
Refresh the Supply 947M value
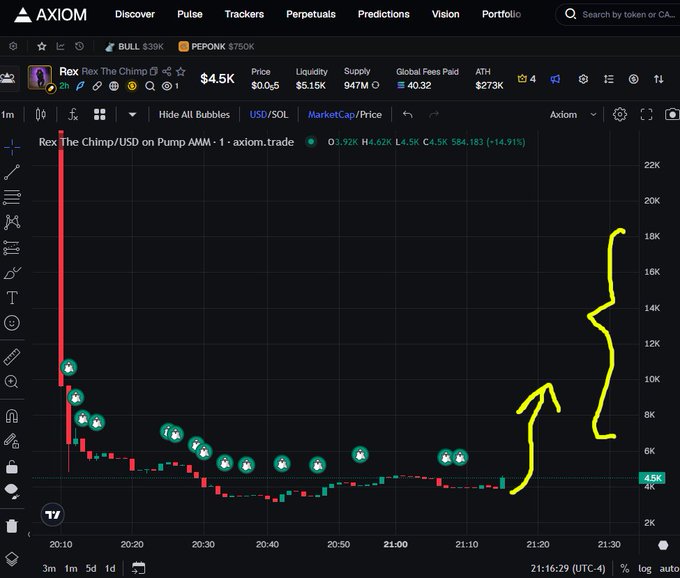[376, 85]
